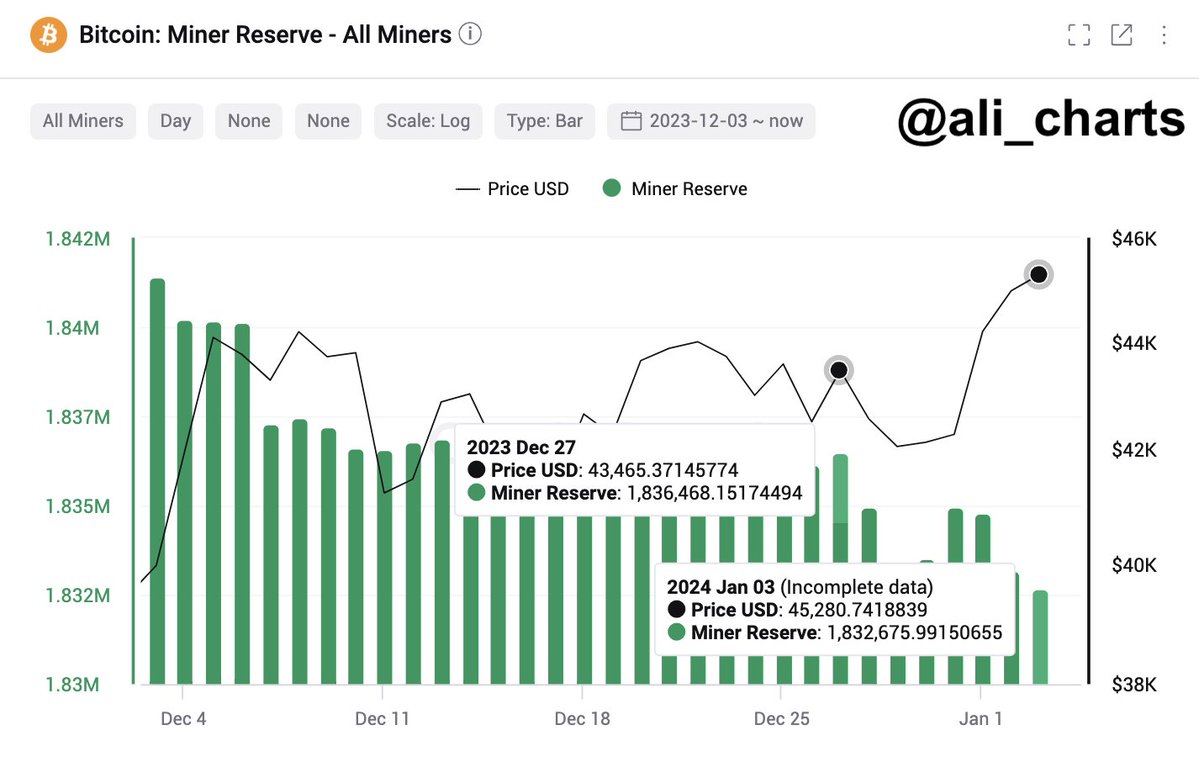
Task: Open the Day interval dropdown
Action: 175,121
